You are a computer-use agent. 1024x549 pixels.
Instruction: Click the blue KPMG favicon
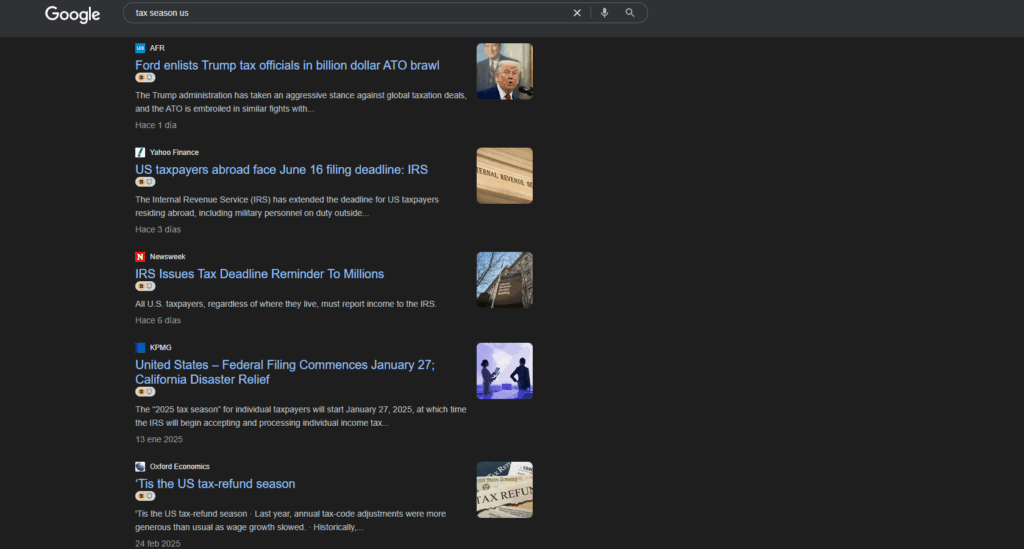pyautogui.click(x=140, y=348)
